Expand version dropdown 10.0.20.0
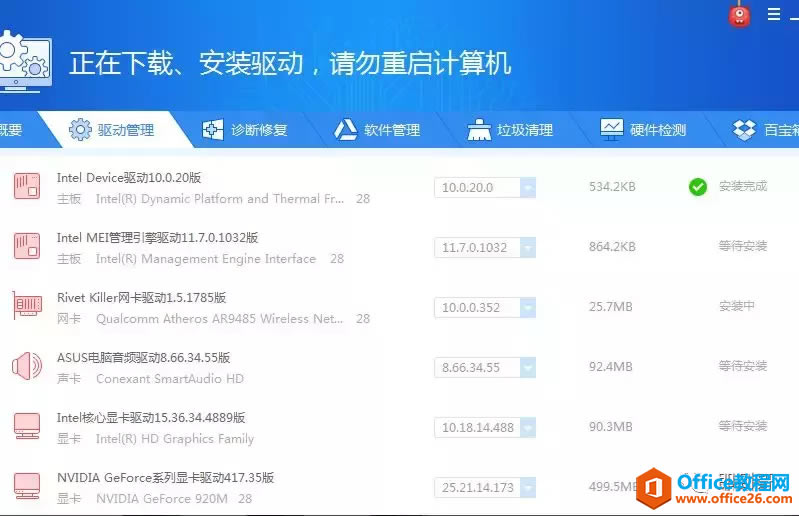 pos(528,187)
